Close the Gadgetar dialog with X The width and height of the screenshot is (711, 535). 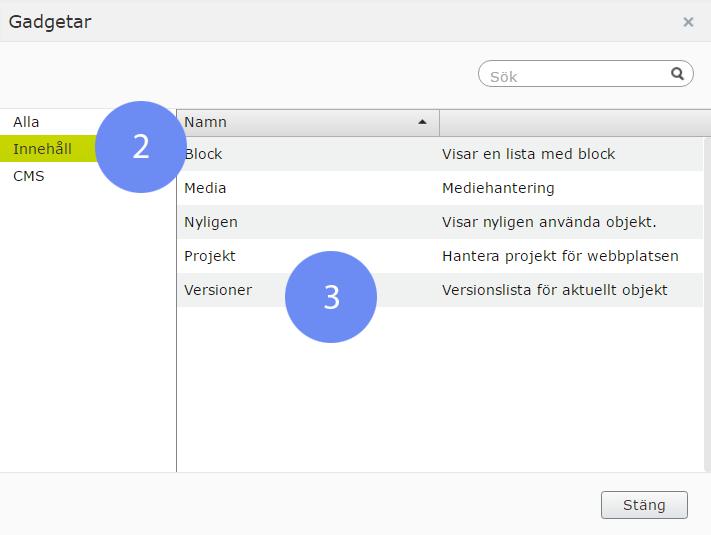pyautogui.click(x=688, y=22)
